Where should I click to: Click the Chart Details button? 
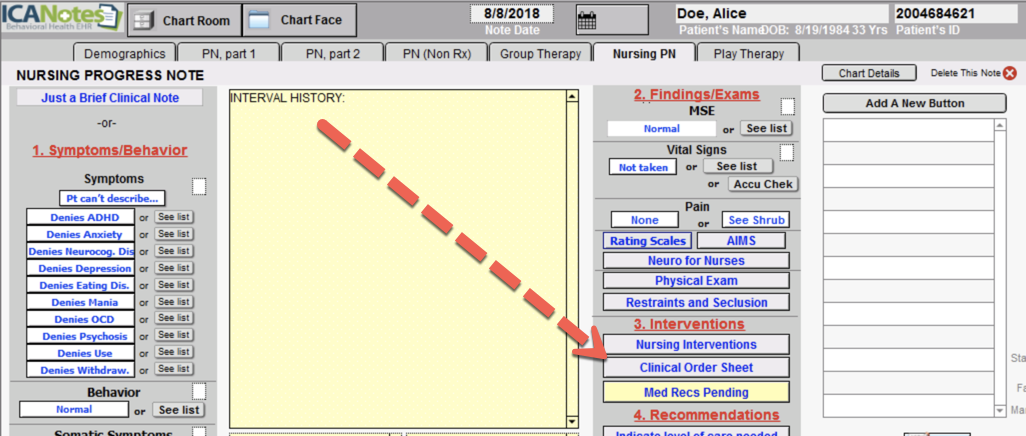(x=869, y=73)
